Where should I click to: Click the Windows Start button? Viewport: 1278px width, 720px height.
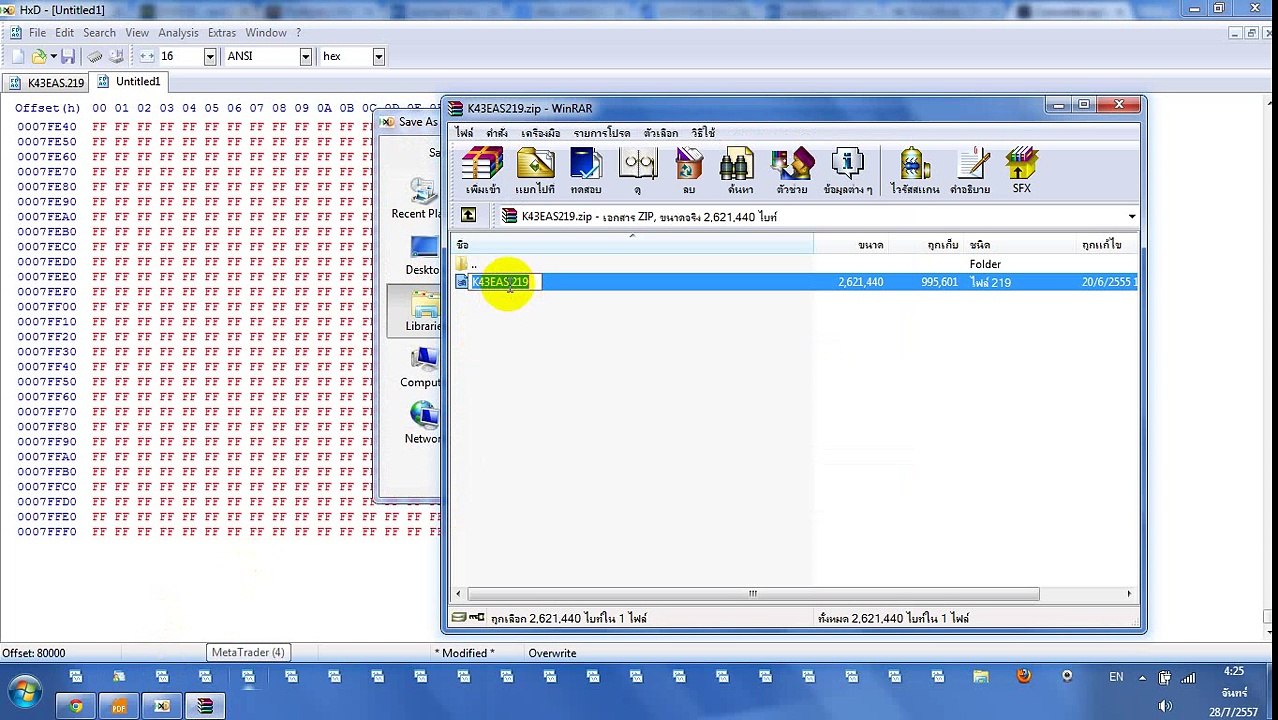click(25, 692)
